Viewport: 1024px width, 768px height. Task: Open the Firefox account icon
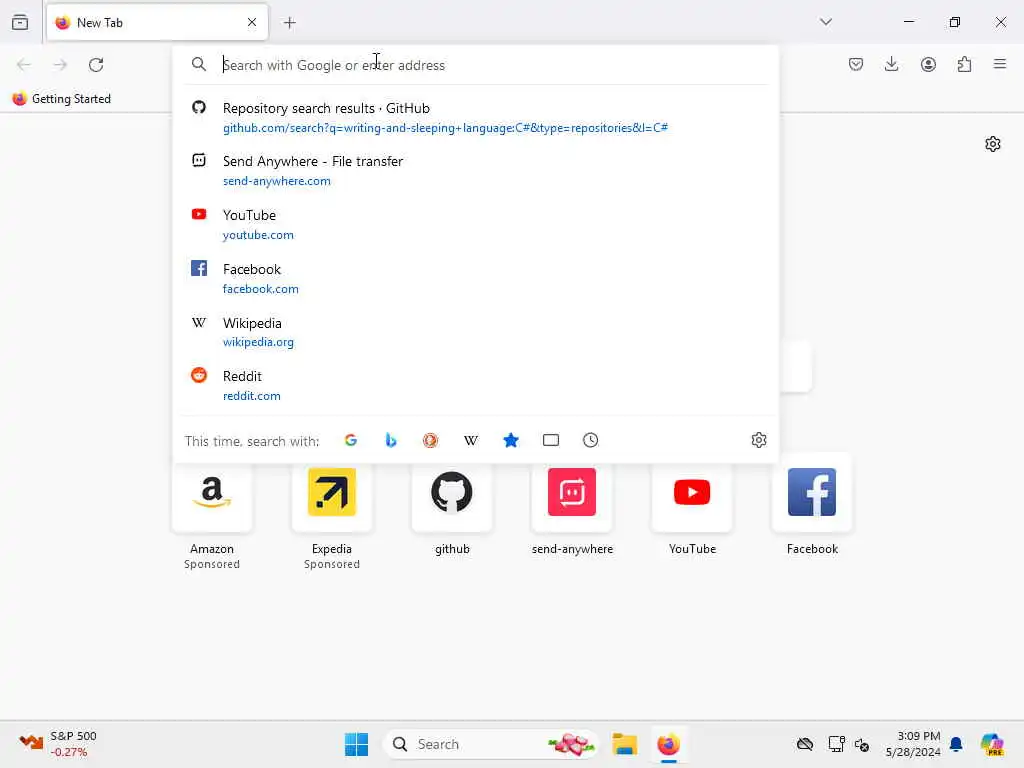(928, 64)
